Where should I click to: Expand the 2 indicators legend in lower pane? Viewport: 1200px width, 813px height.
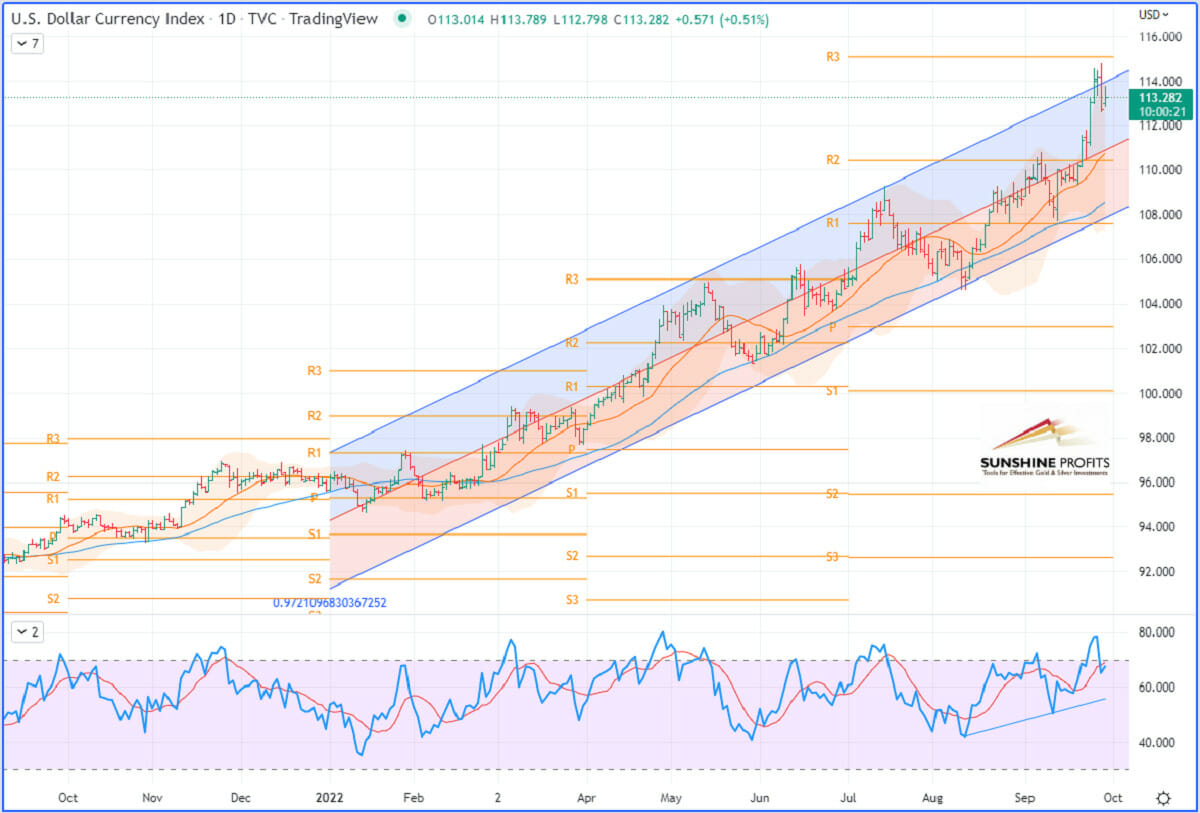tap(27, 631)
